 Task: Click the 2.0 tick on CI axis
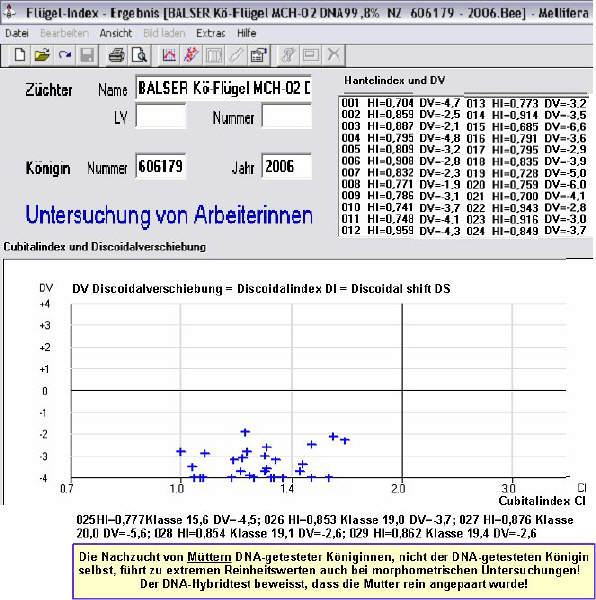click(398, 489)
